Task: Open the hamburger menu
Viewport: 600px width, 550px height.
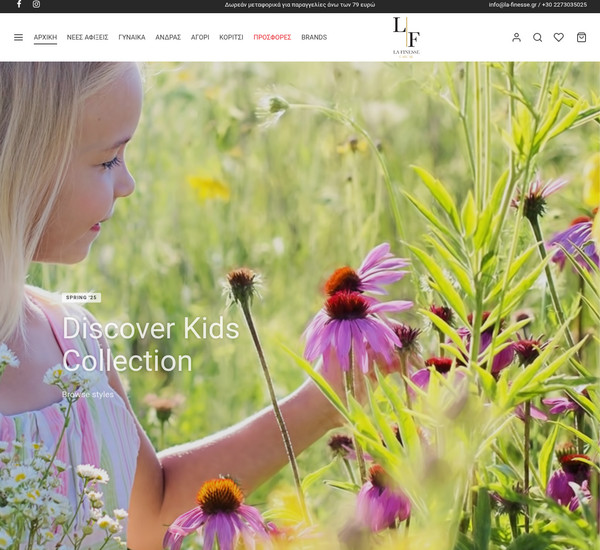Action: [x=18, y=37]
